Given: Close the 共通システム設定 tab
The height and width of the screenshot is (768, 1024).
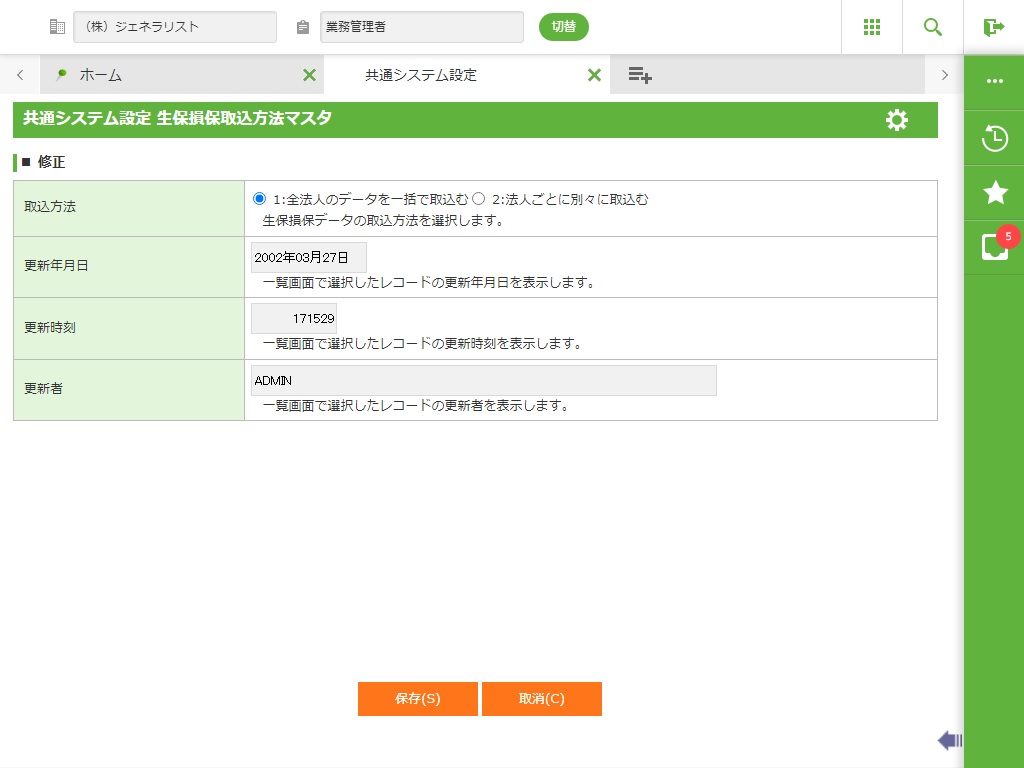Looking at the screenshot, I should [x=594, y=75].
